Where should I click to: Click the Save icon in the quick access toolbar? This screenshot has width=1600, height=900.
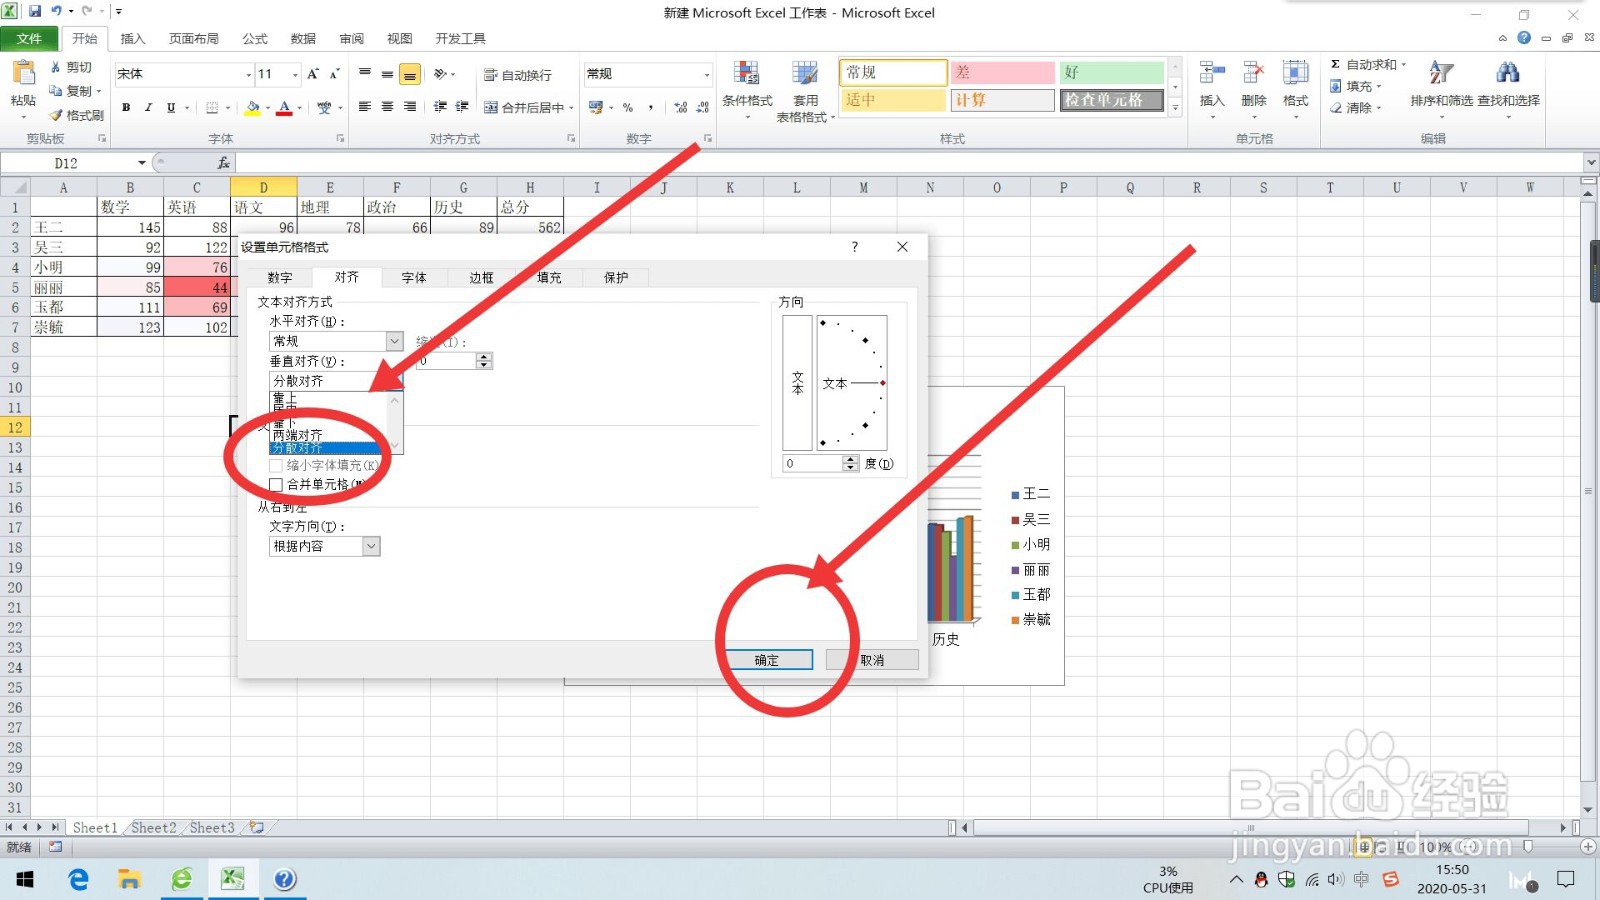(35, 12)
